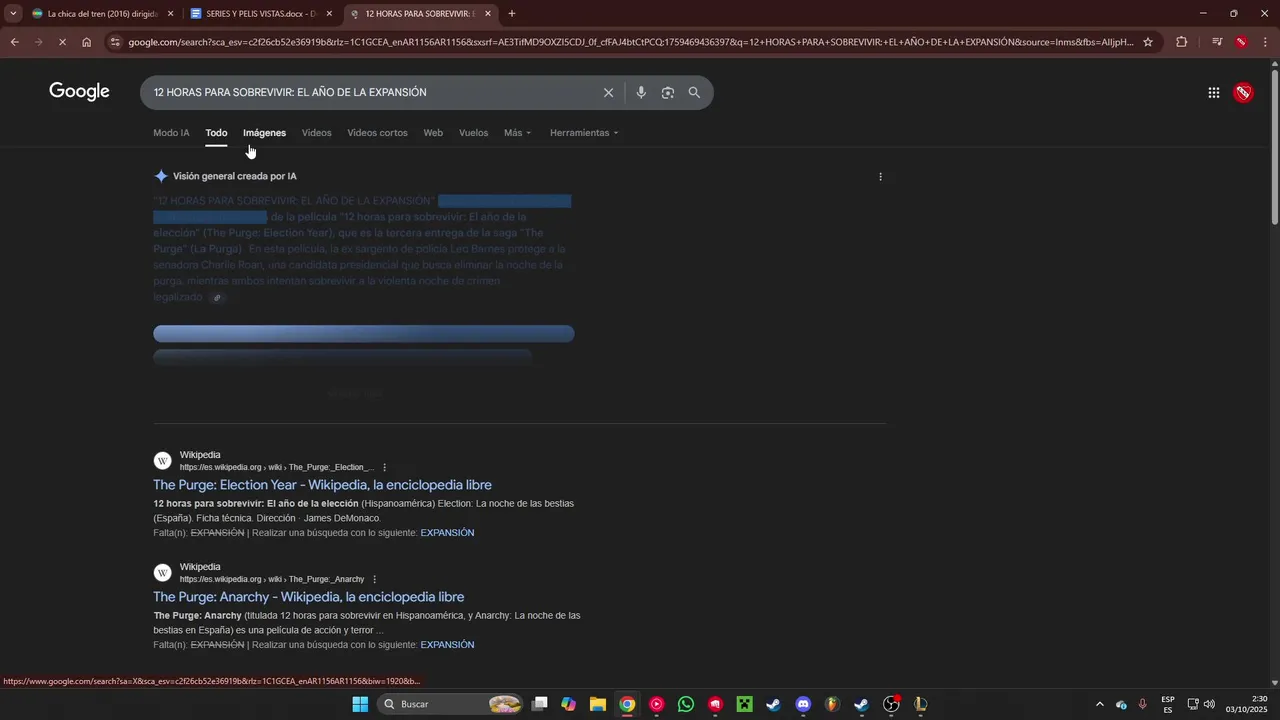Open the volume control in system tray
This screenshot has height=720, width=1280.
pos(1209,704)
